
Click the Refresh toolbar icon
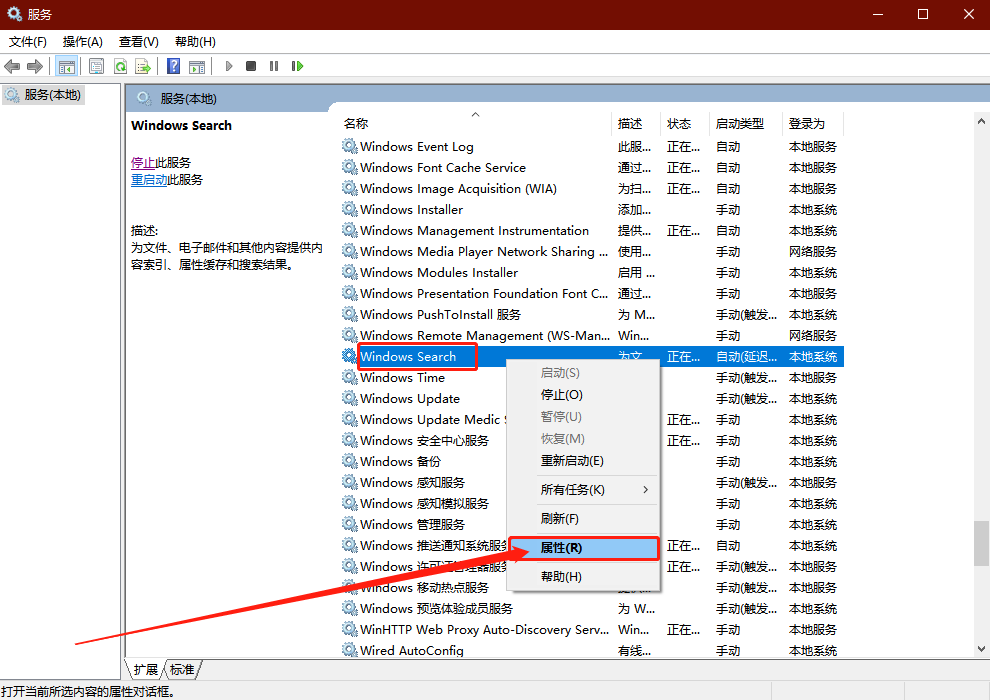tap(120, 67)
